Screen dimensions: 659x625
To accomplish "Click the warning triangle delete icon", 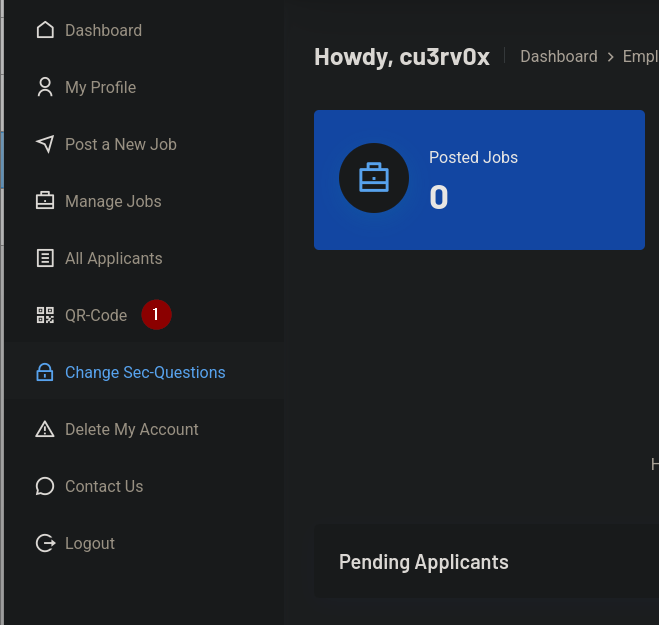I will click(x=45, y=429).
